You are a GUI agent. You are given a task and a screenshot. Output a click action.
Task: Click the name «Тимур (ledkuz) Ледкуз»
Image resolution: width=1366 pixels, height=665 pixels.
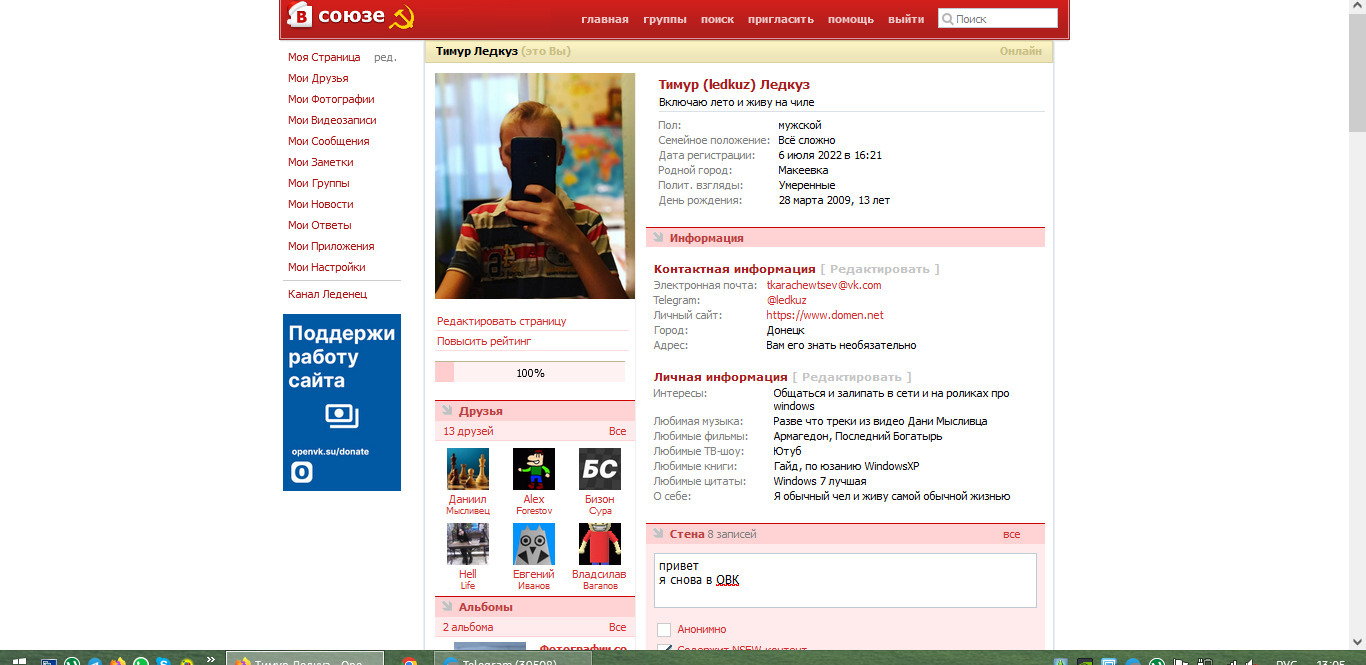[734, 84]
